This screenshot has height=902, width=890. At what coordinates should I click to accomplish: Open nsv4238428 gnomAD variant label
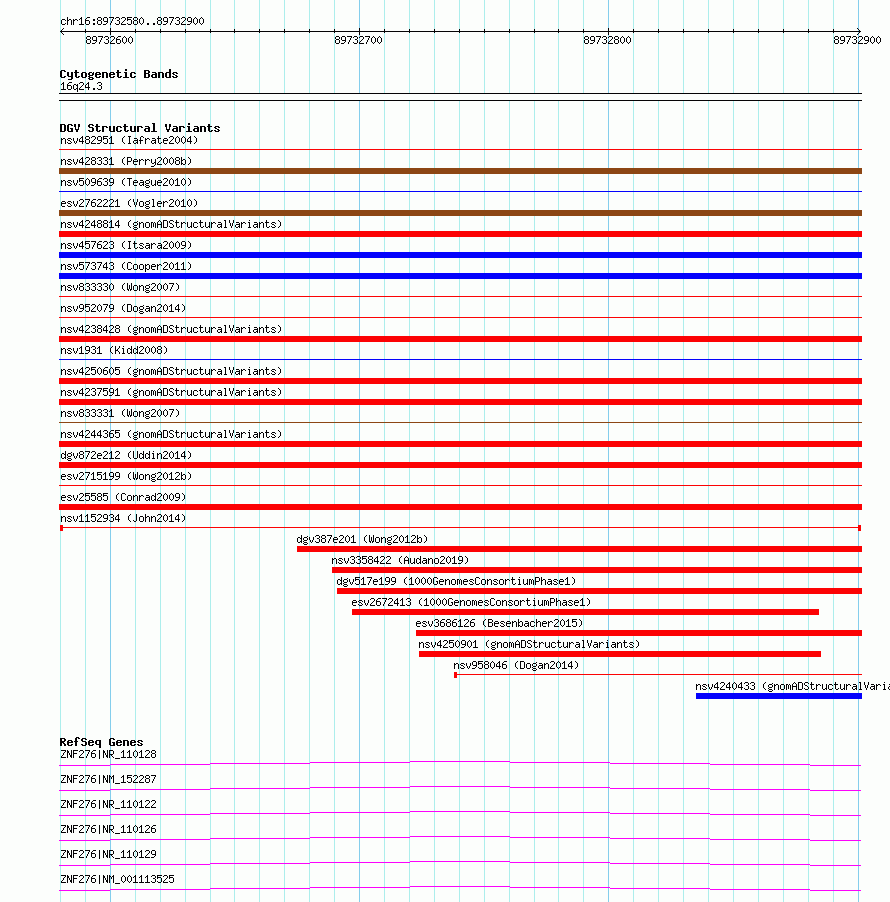tap(171, 330)
